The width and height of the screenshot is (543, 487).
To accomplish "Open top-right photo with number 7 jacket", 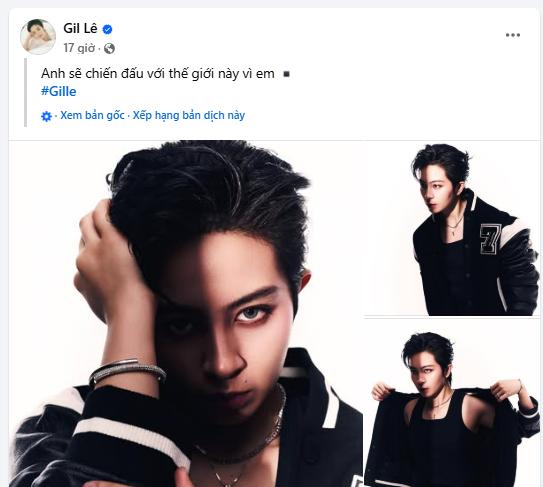I will (452, 228).
